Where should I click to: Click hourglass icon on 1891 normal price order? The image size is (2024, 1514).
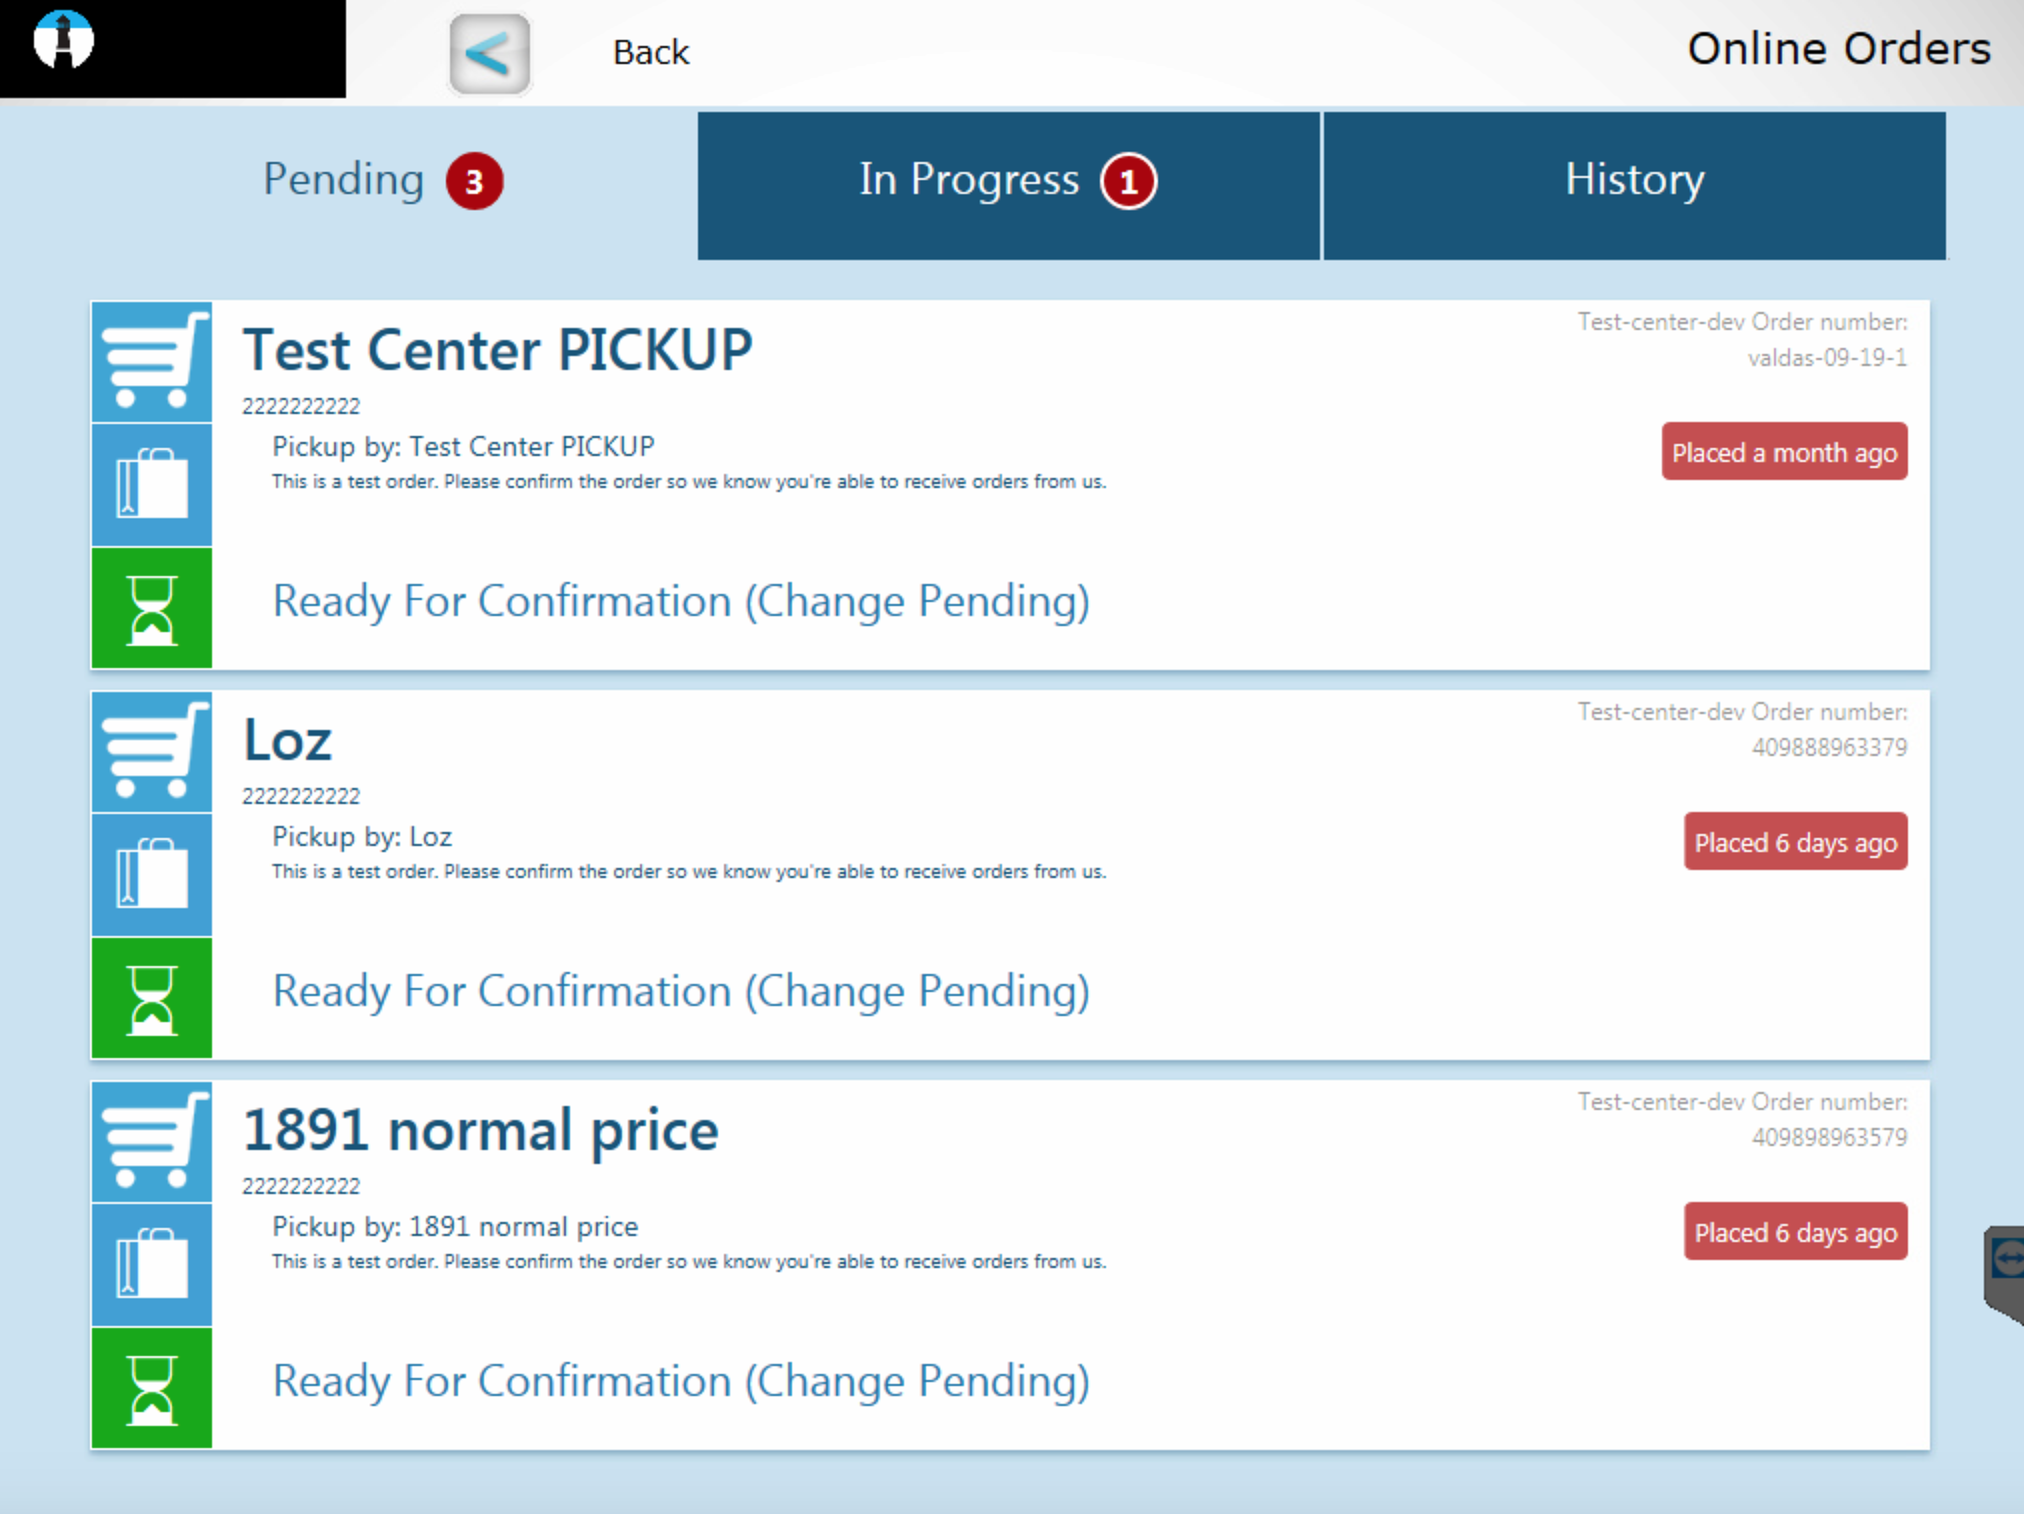pyautogui.click(x=152, y=1388)
